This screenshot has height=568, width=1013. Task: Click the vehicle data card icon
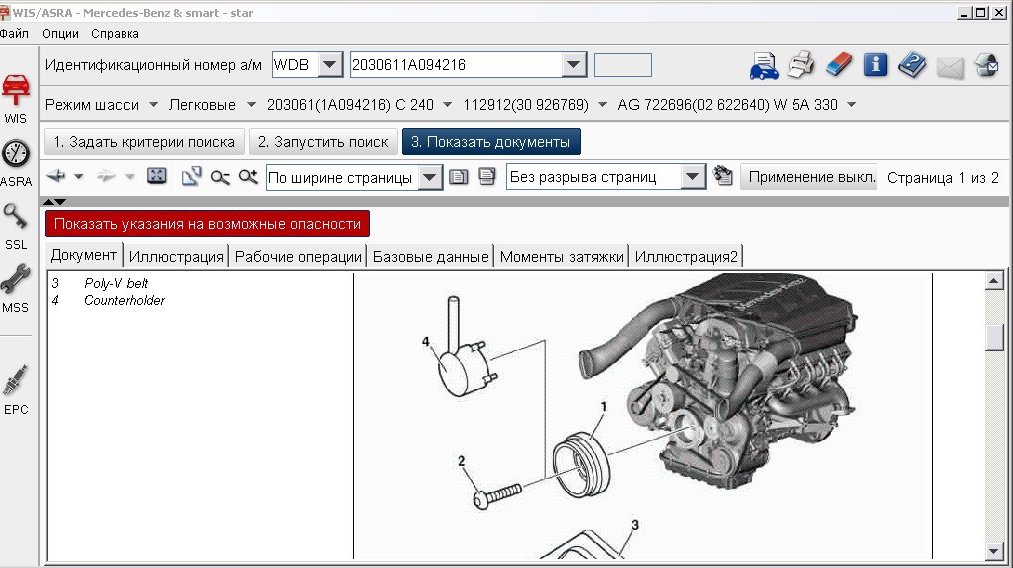(764, 65)
